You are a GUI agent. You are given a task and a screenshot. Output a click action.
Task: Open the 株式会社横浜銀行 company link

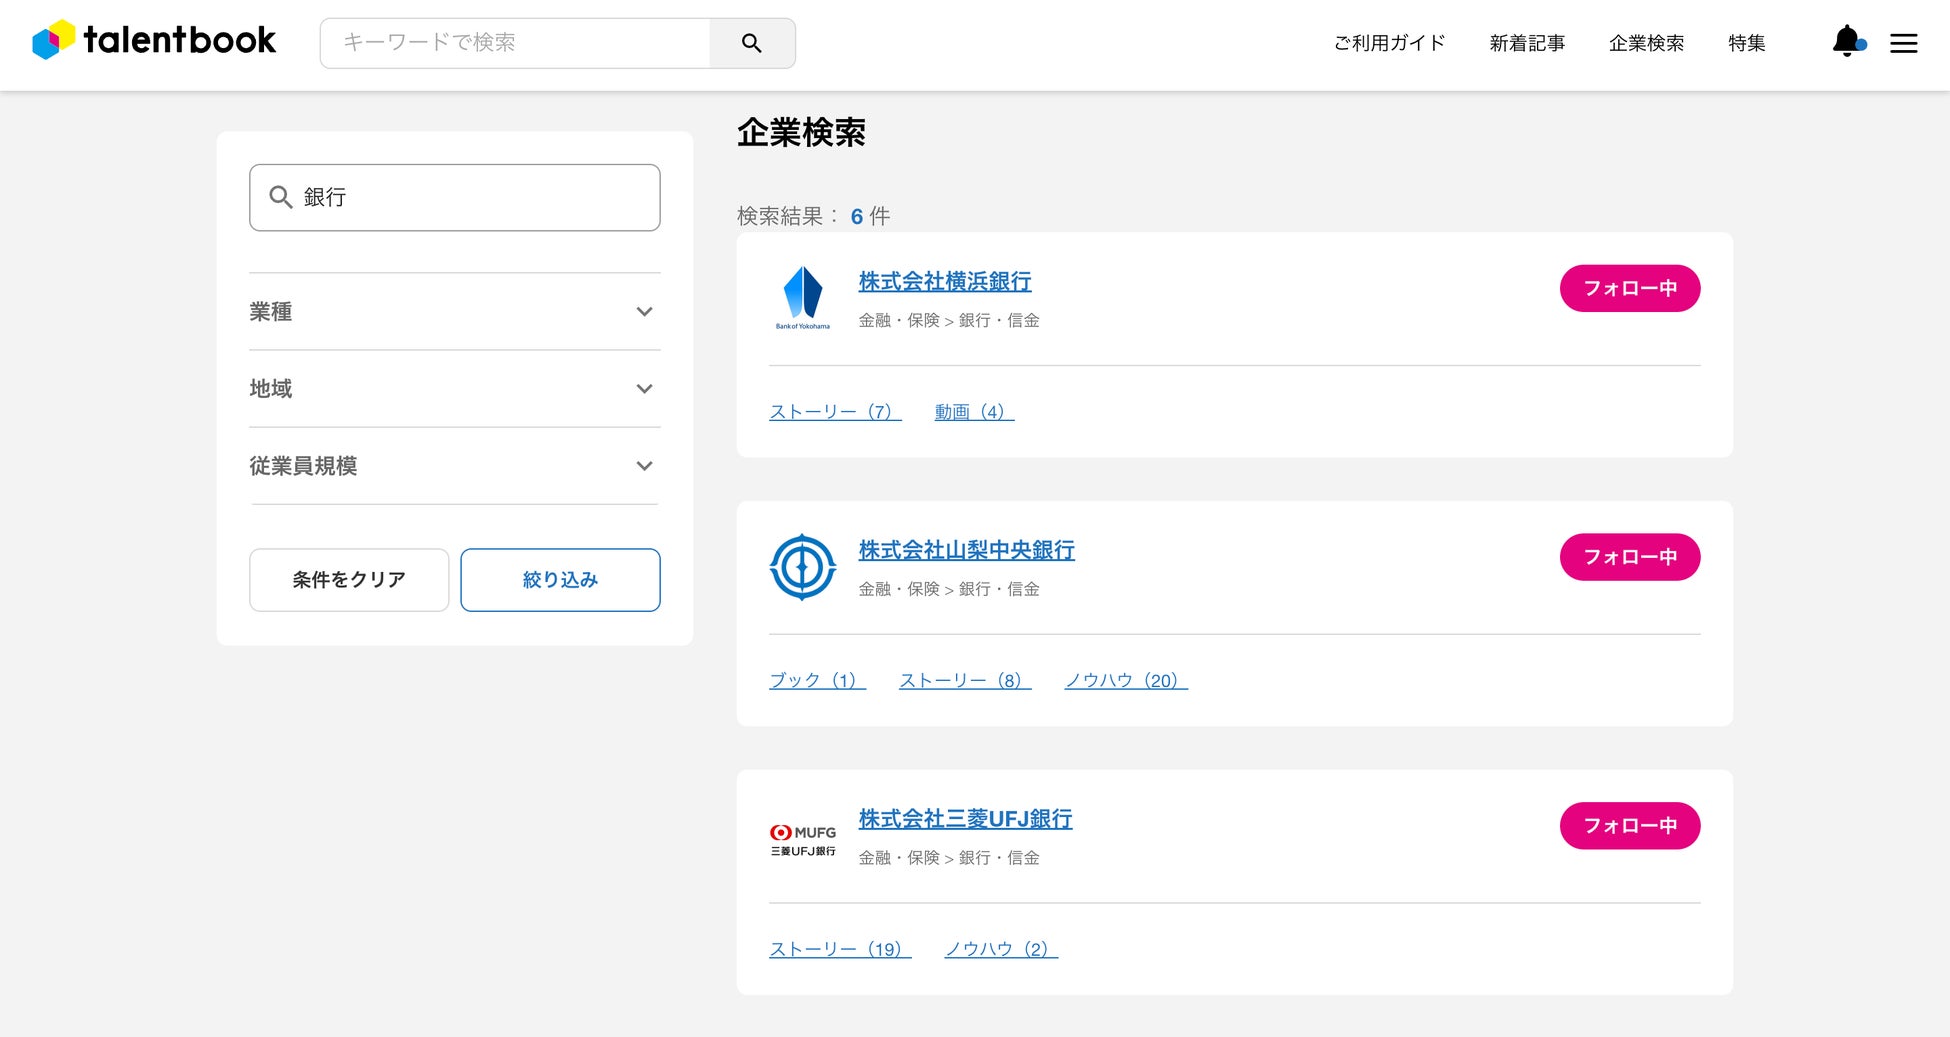945,282
